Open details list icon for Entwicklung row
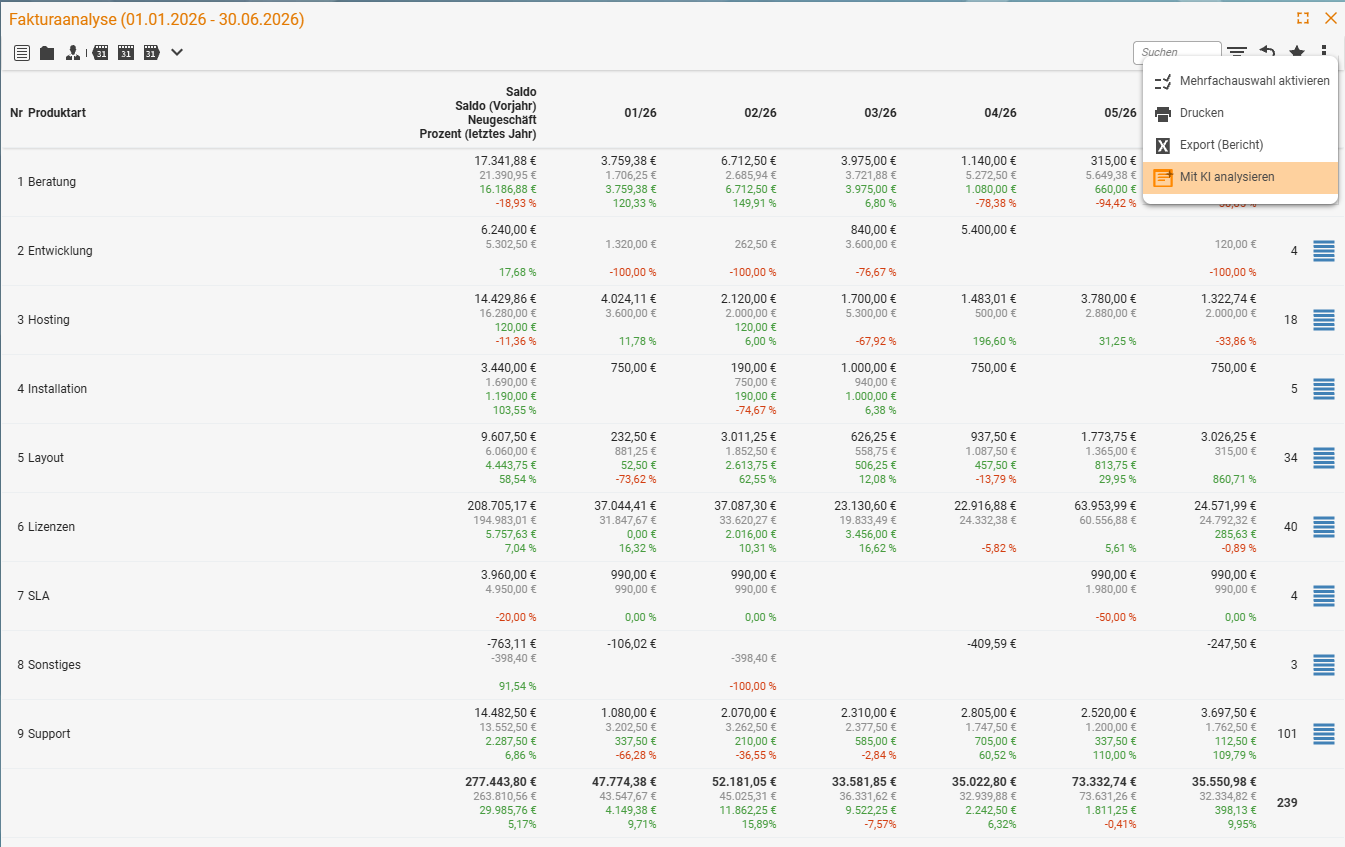The image size is (1345, 847). [1324, 251]
